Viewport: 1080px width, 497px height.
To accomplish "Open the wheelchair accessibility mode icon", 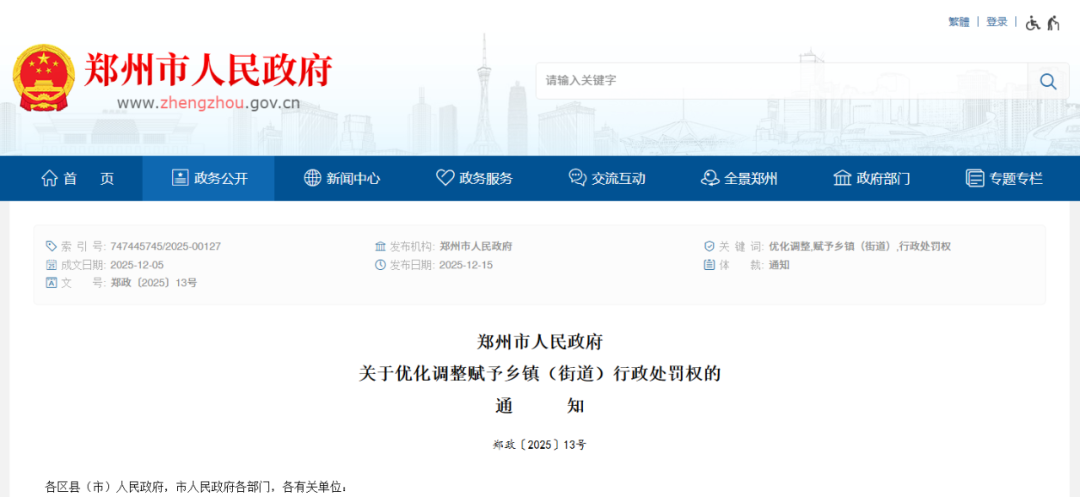I will [1032, 23].
